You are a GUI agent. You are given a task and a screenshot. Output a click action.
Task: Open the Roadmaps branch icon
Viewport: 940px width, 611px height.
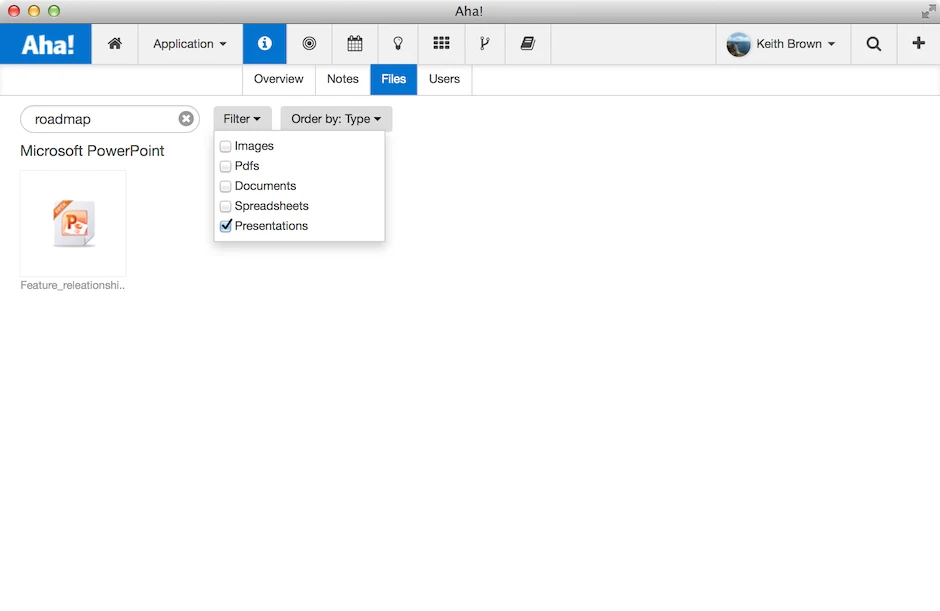click(484, 43)
